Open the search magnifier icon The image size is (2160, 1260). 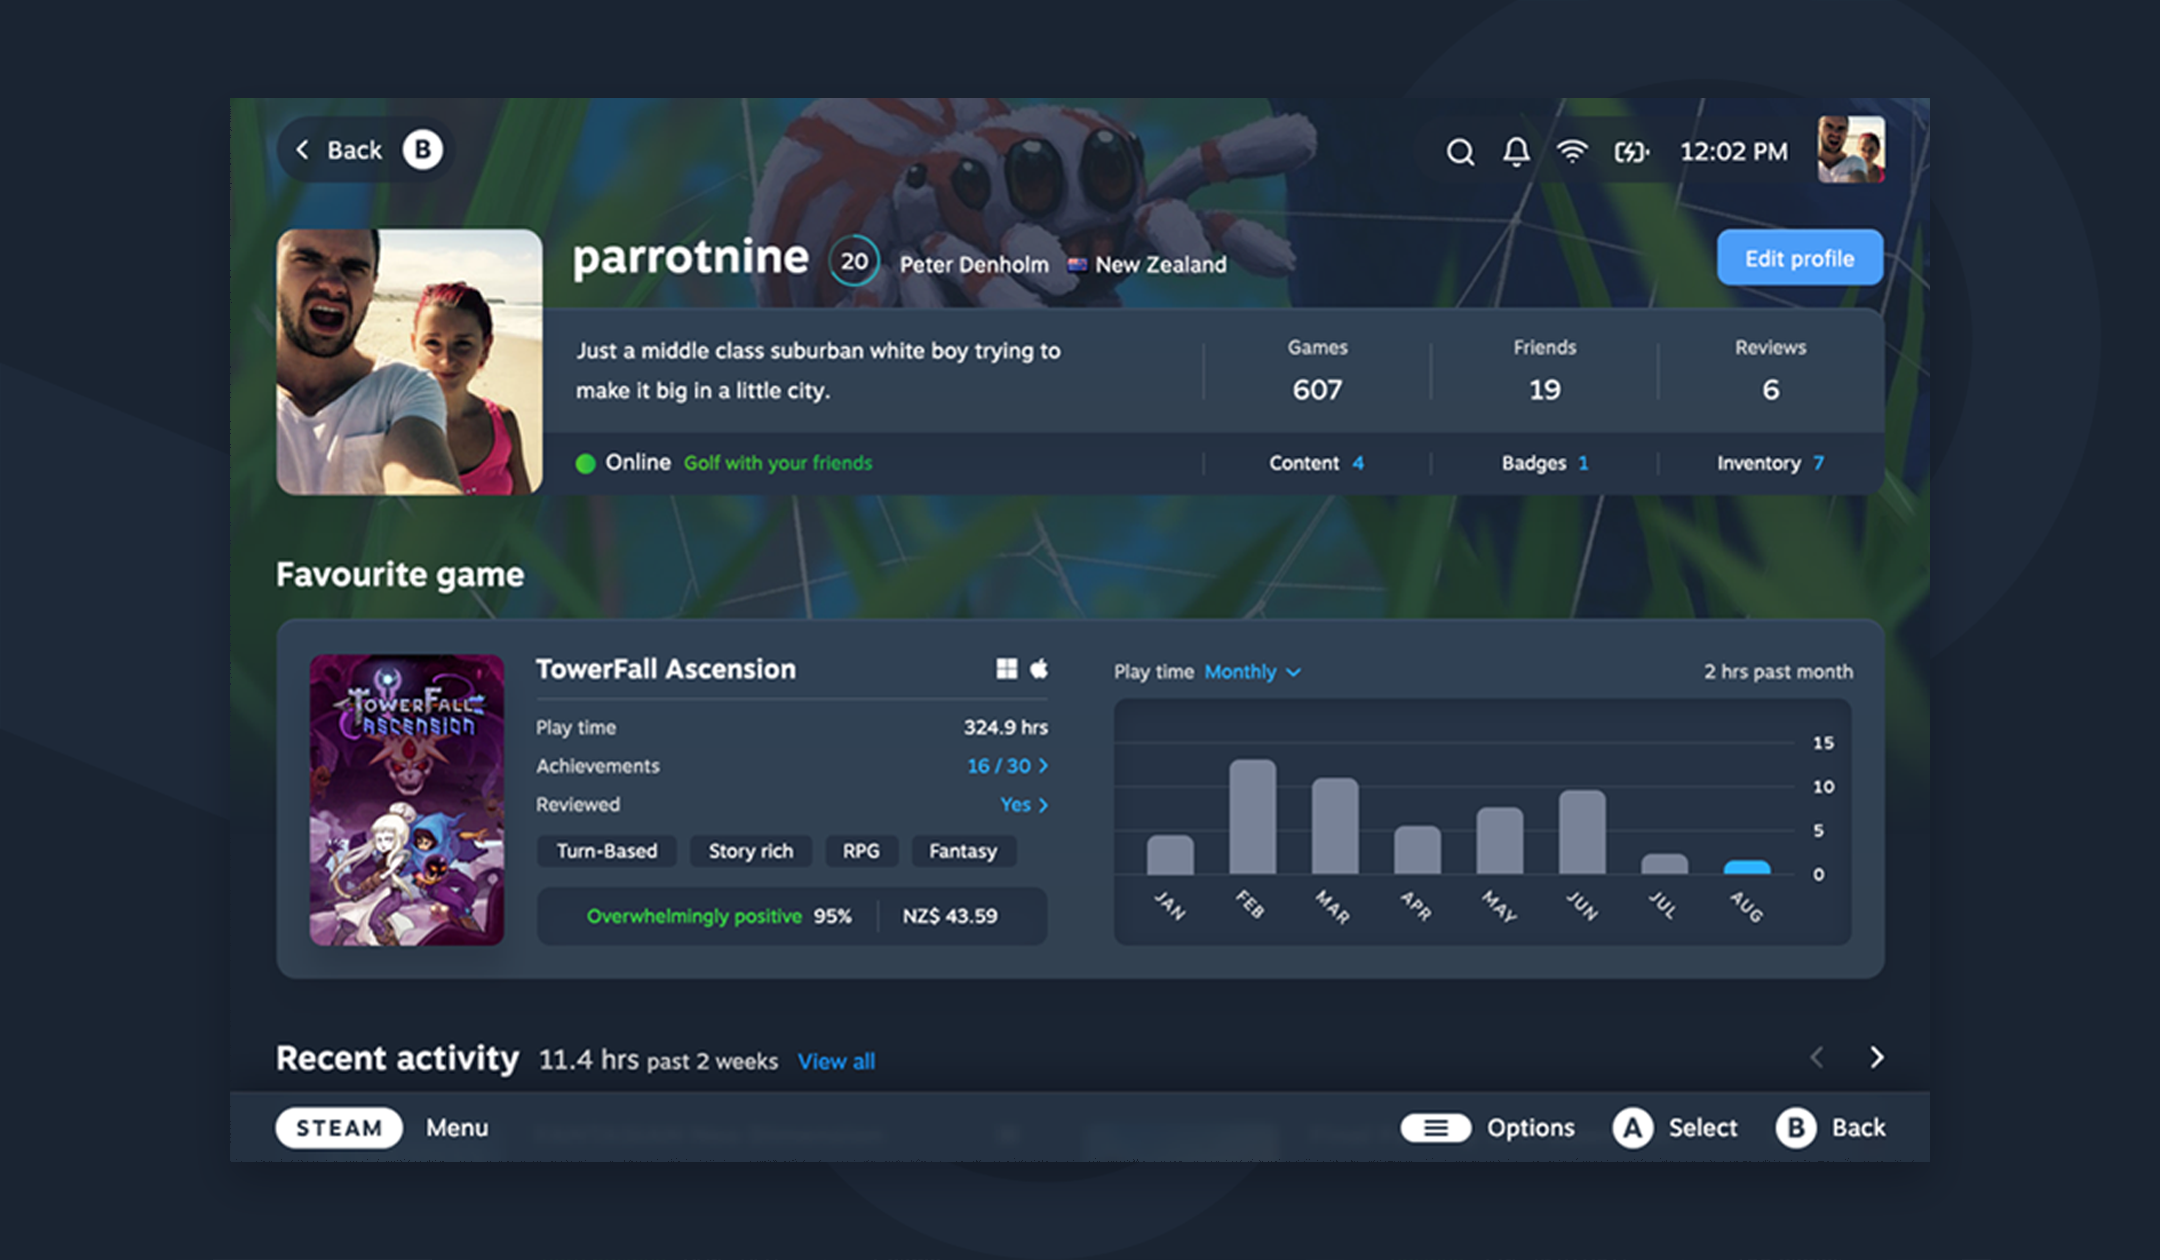(1460, 152)
